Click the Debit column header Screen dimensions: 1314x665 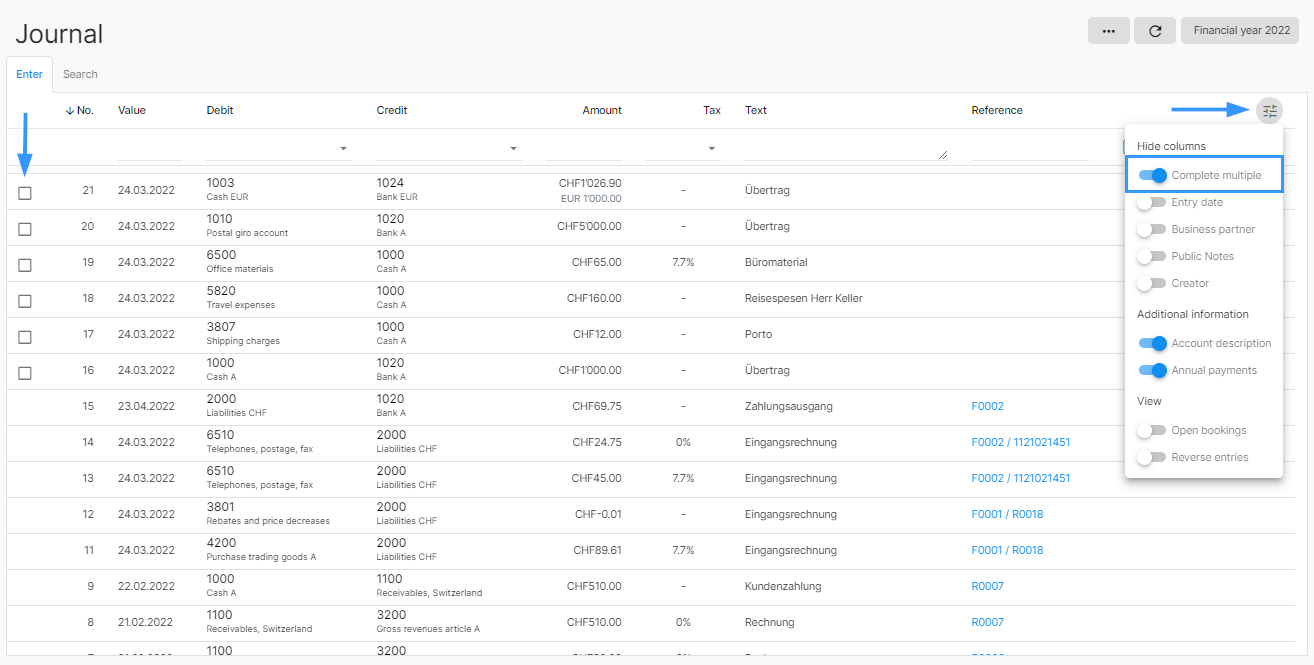pyautogui.click(x=220, y=110)
